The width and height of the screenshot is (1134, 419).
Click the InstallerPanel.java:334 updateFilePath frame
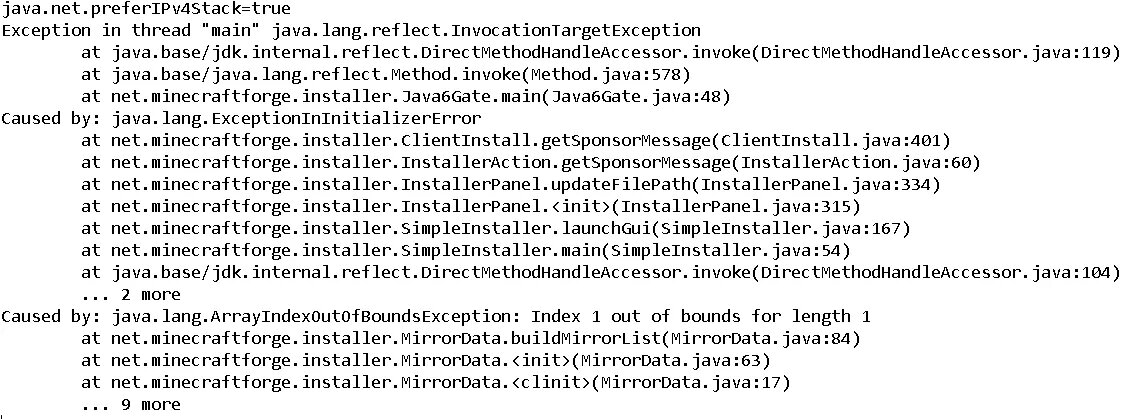(511, 185)
